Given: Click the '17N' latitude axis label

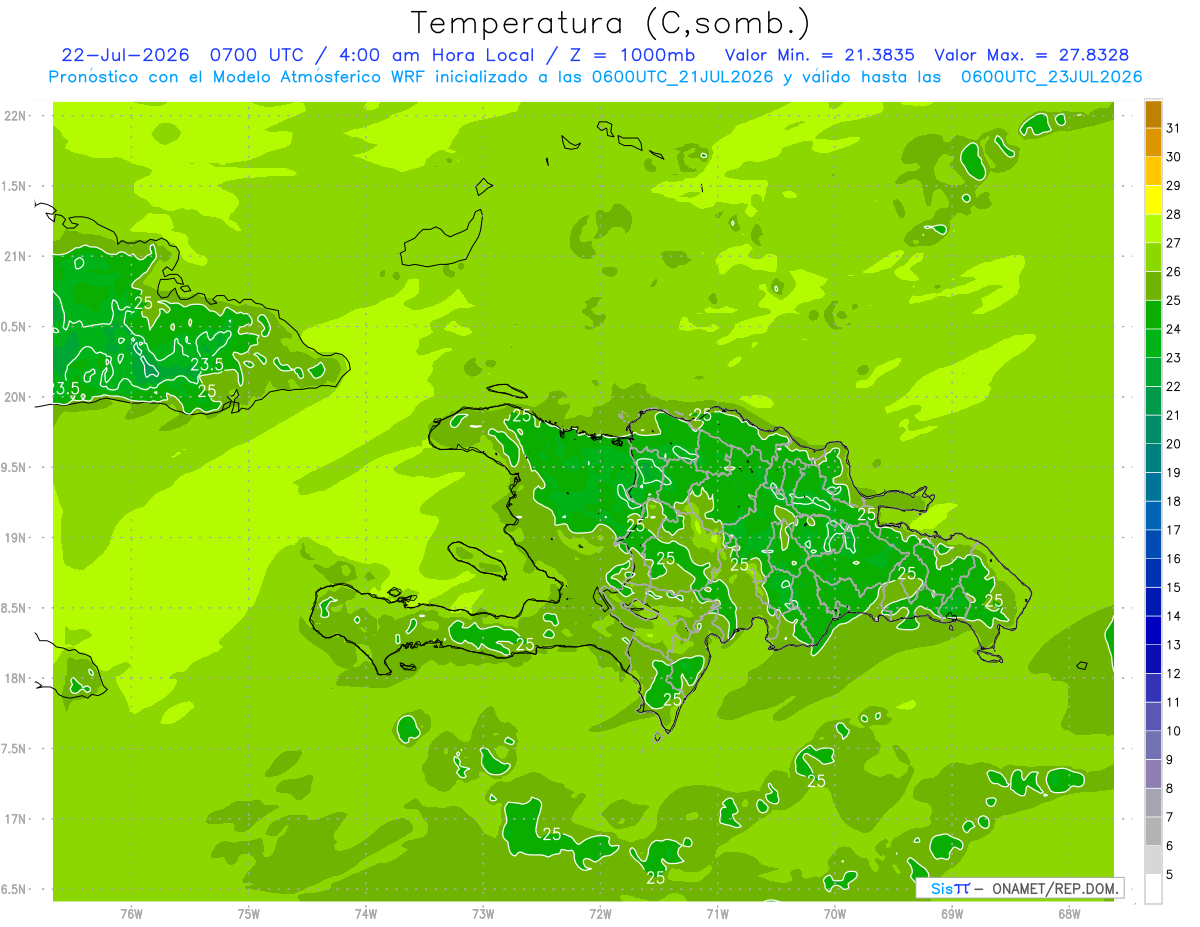Looking at the screenshot, I should click(x=15, y=819).
